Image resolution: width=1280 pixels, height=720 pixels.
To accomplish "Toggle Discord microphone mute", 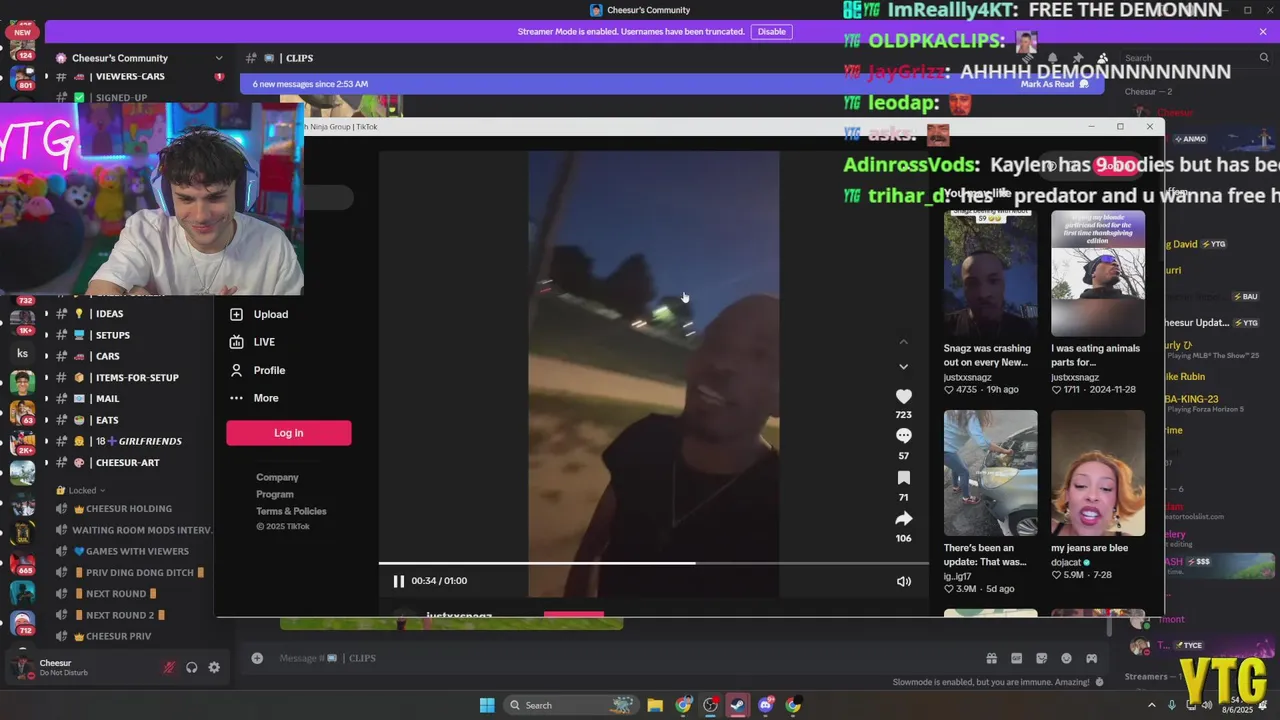I will click(x=168, y=667).
